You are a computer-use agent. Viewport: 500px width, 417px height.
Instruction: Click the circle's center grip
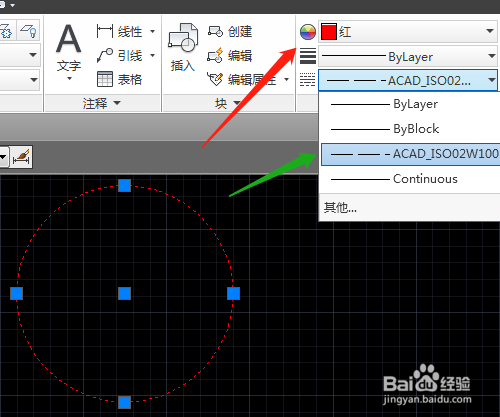125,294
